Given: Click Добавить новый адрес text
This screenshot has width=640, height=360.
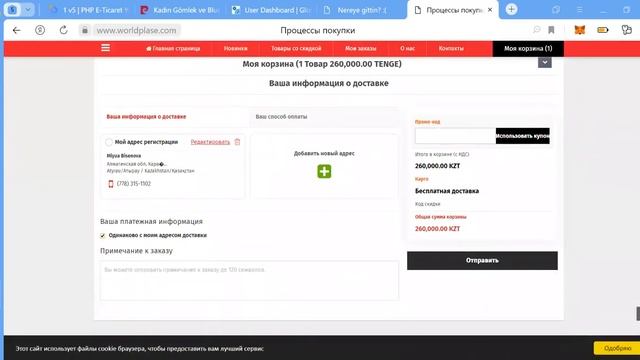Looking at the screenshot, I should coord(324,153).
